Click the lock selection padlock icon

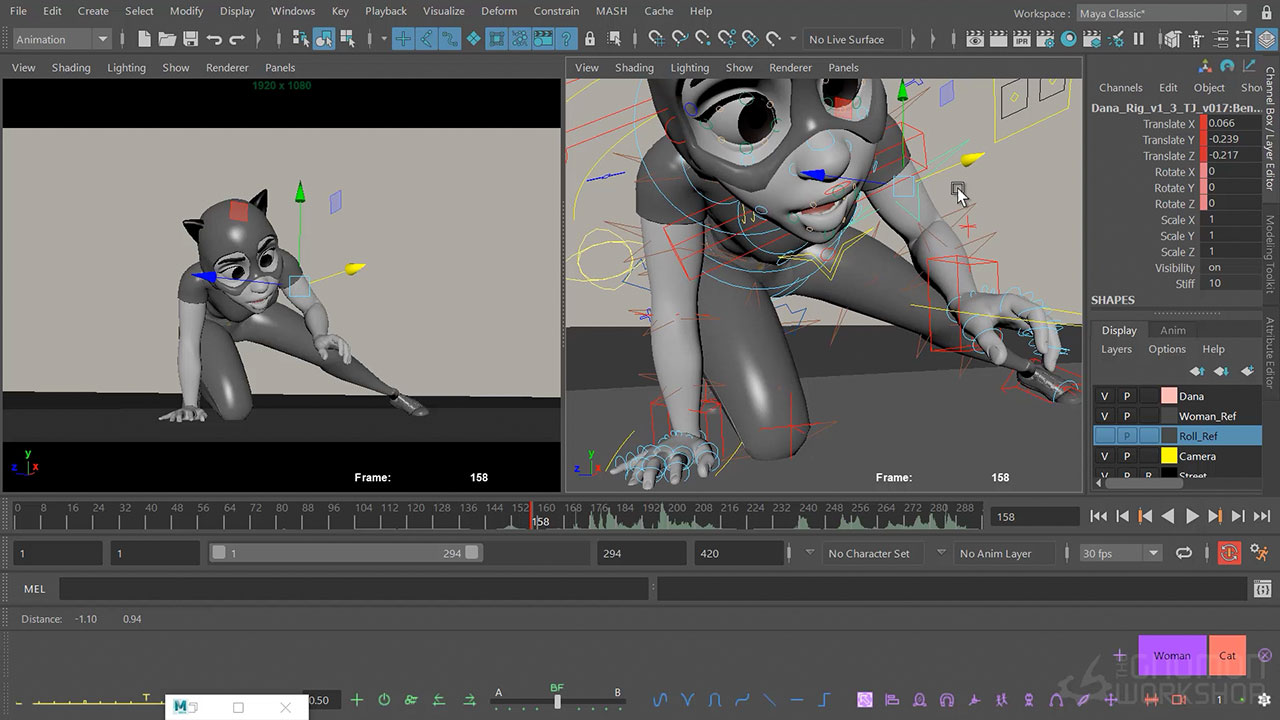pyautogui.click(x=589, y=39)
